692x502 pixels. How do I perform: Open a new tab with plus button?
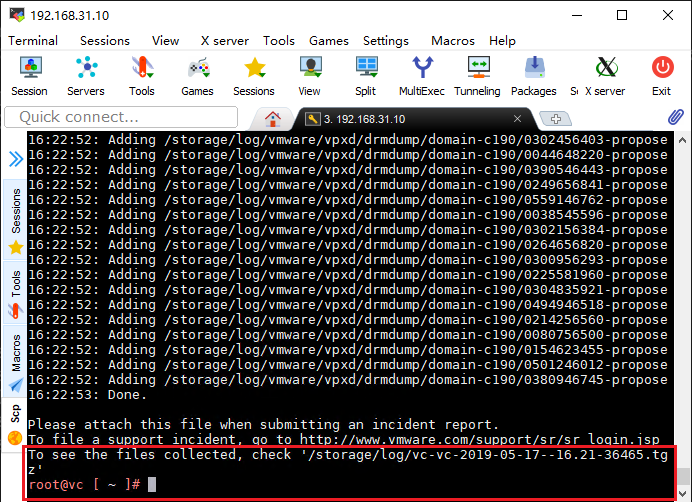tap(556, 119)
